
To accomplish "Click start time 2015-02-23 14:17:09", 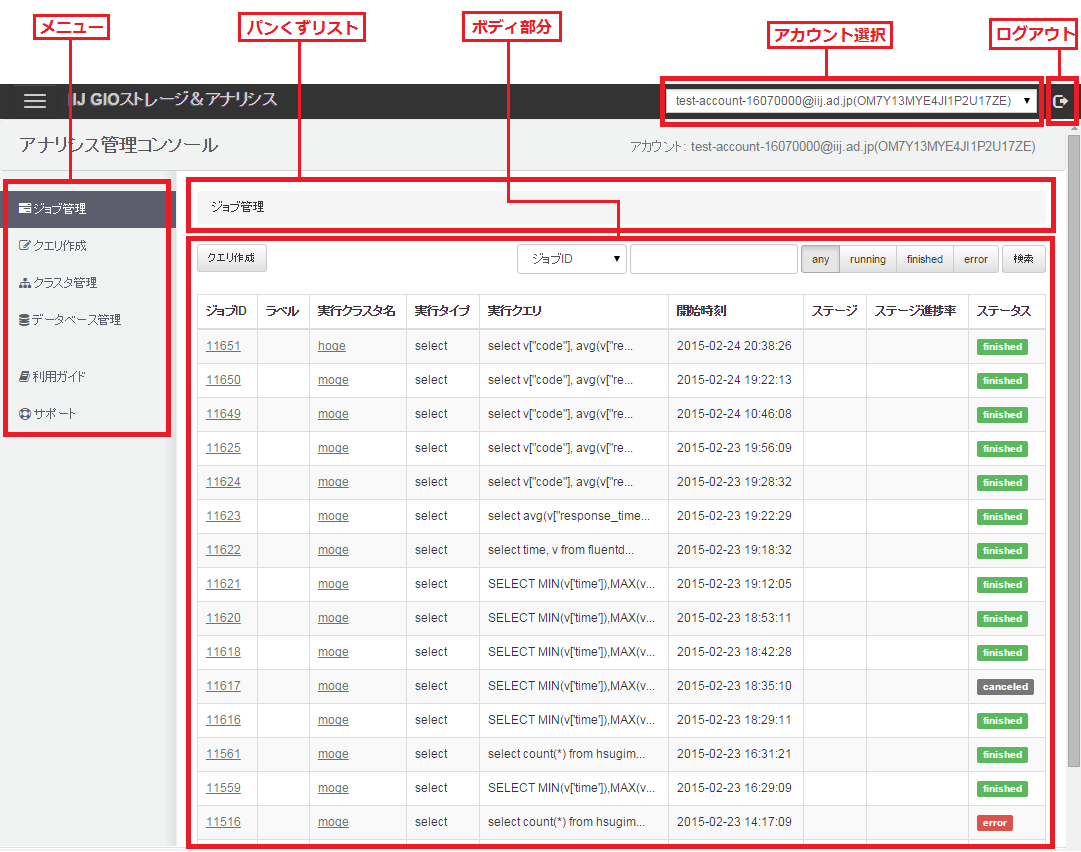I will (734, 822).
